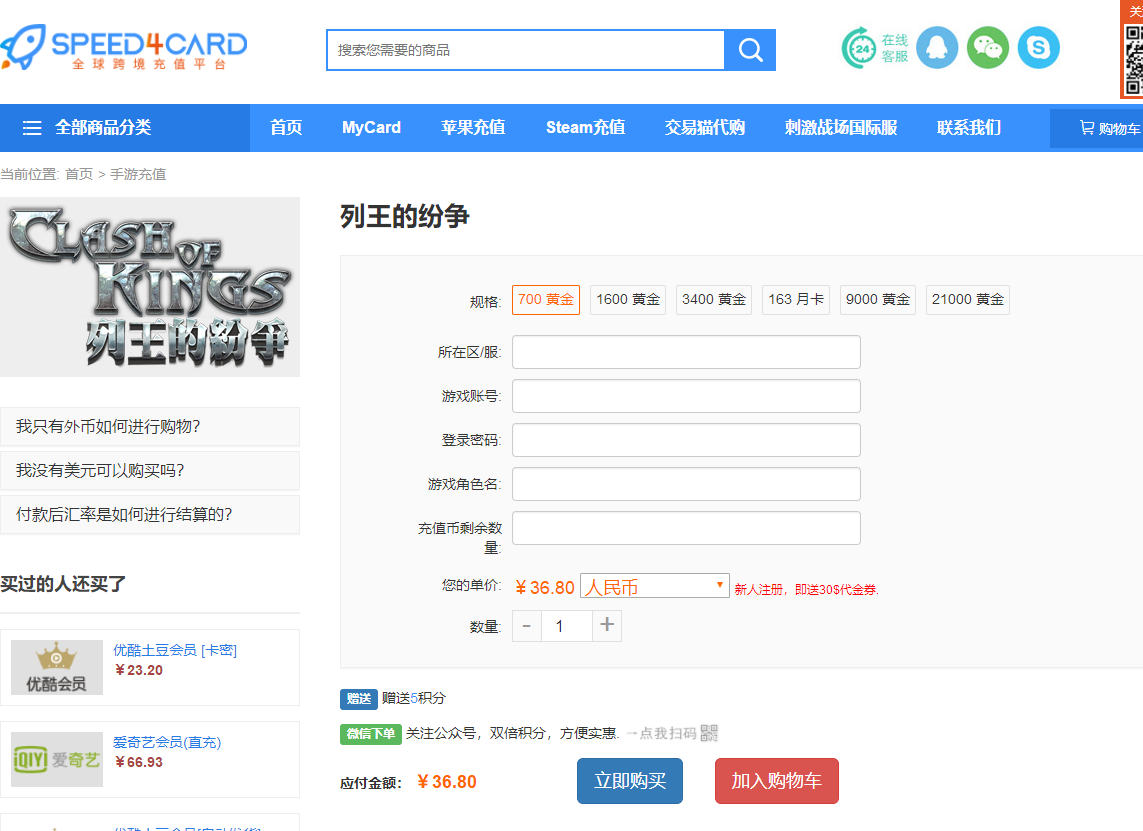Viewport: 1143px width, 831px height.
Task: Open 苹果充值 navigation item
Action: (x=473, y=128)
